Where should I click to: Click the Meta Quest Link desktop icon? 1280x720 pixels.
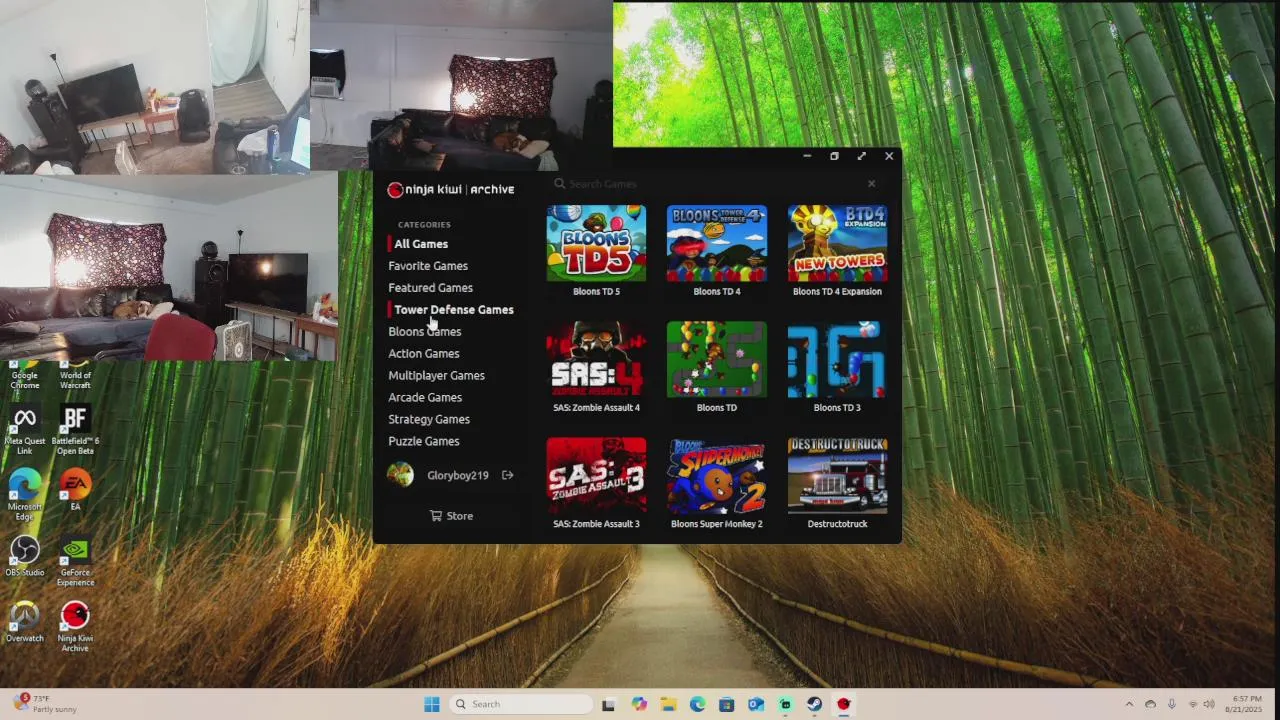pos(25,431)
